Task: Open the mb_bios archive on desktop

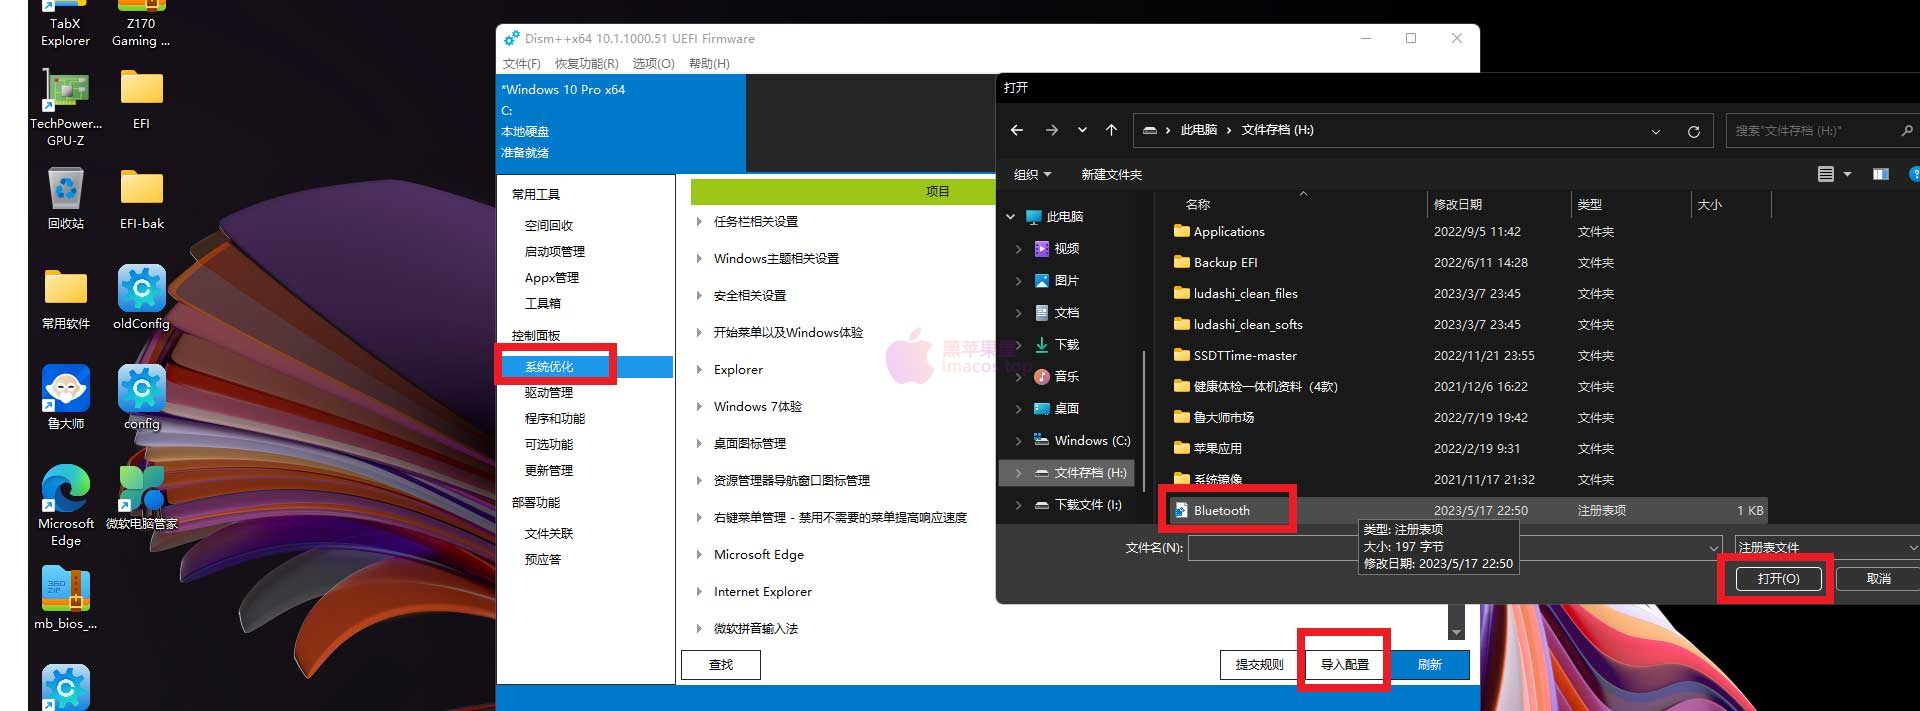Action: tap(65, 598)
